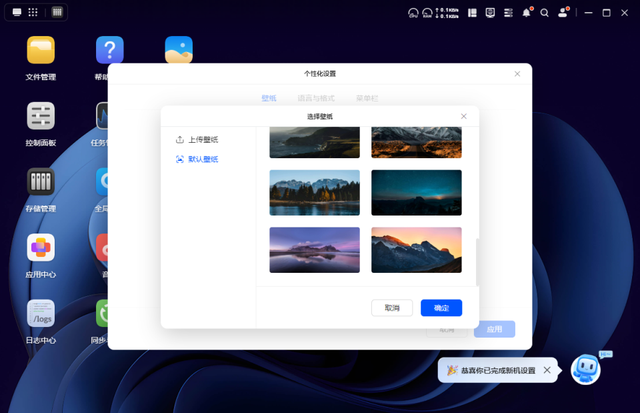The width and height of the screenshot is (640, 413).
Task: Open the task list icon in top bar
Action: [508, 13]
